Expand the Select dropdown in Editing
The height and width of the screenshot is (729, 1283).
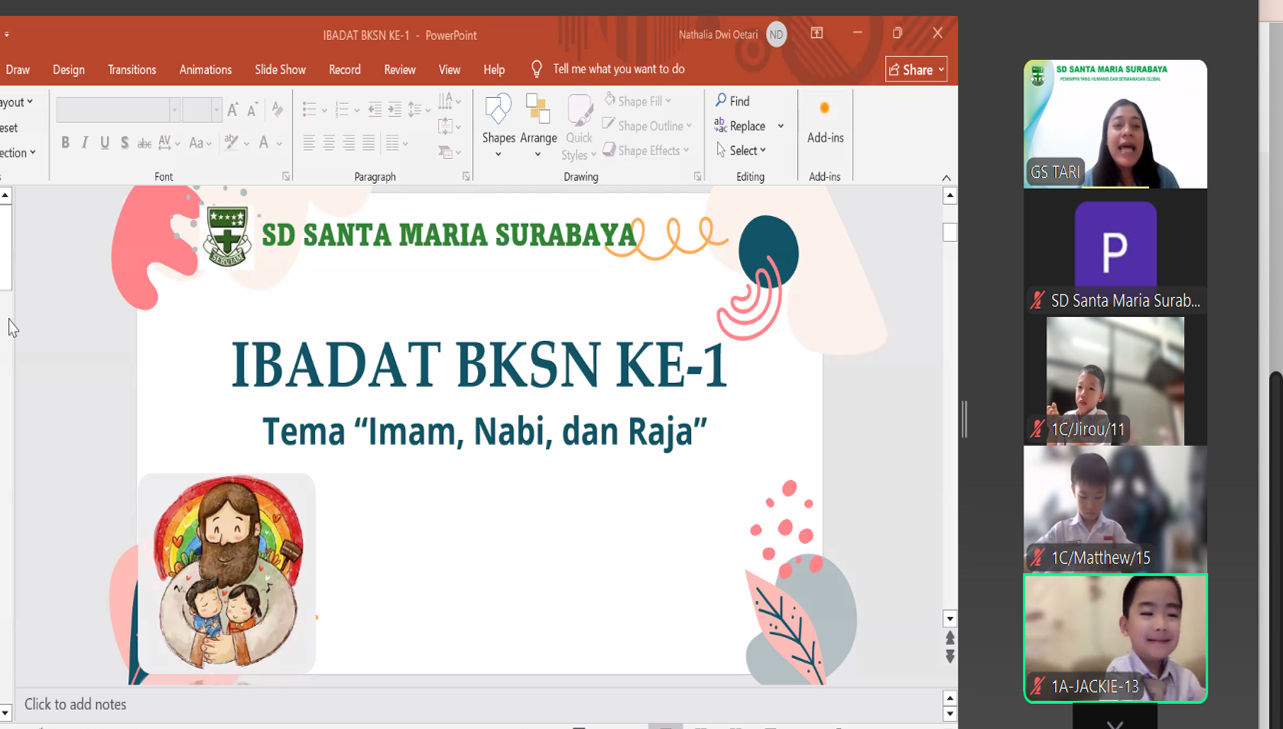(742, 151)
